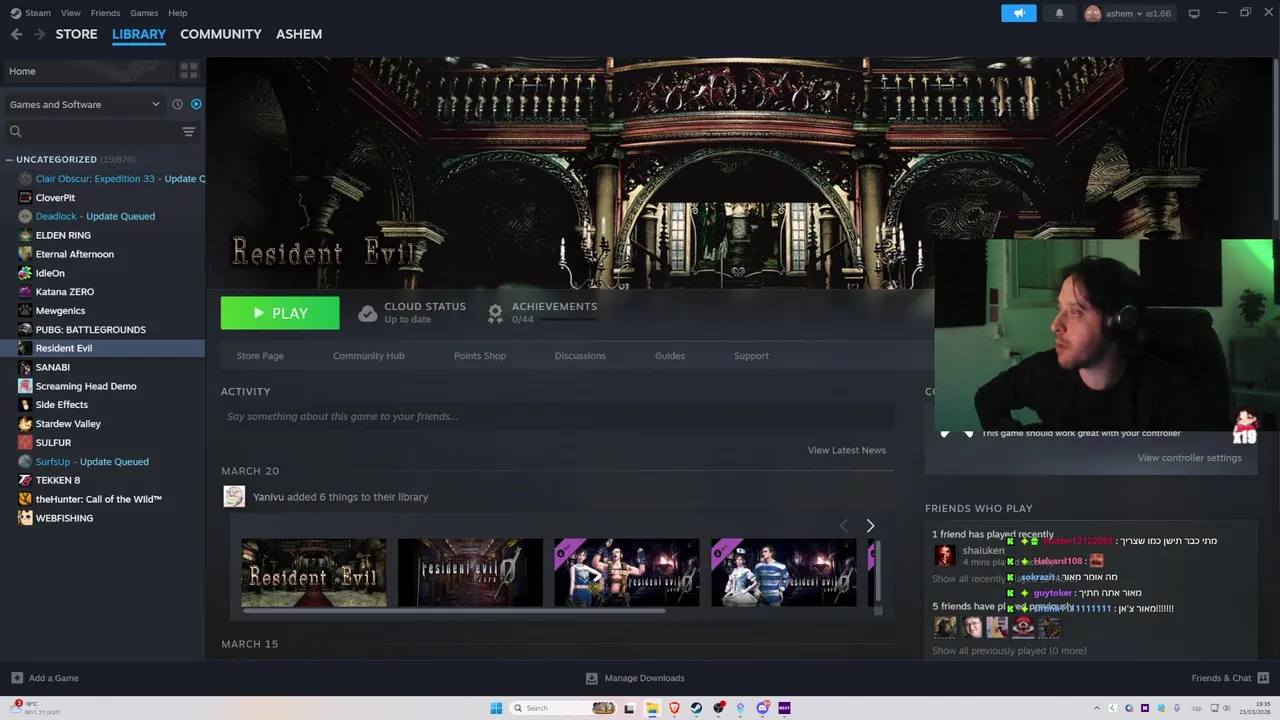Click the Add a Game plus icon
The image size is (1280, 720).
tap(16, 678)
